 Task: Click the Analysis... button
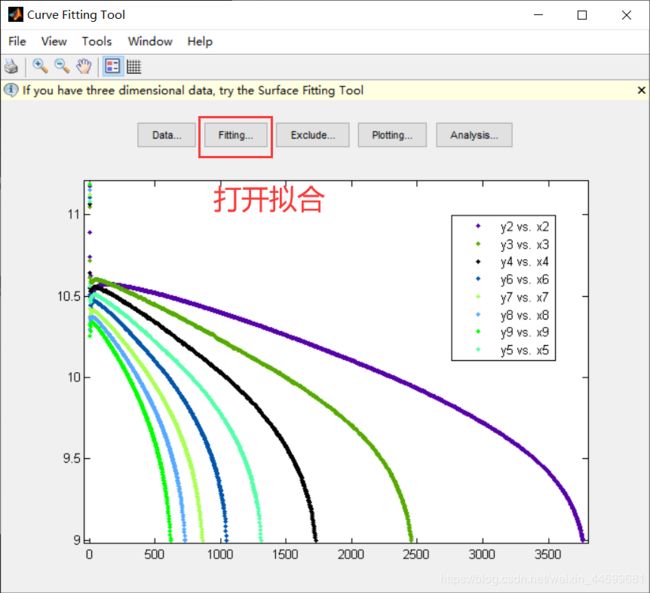[474, 135]
